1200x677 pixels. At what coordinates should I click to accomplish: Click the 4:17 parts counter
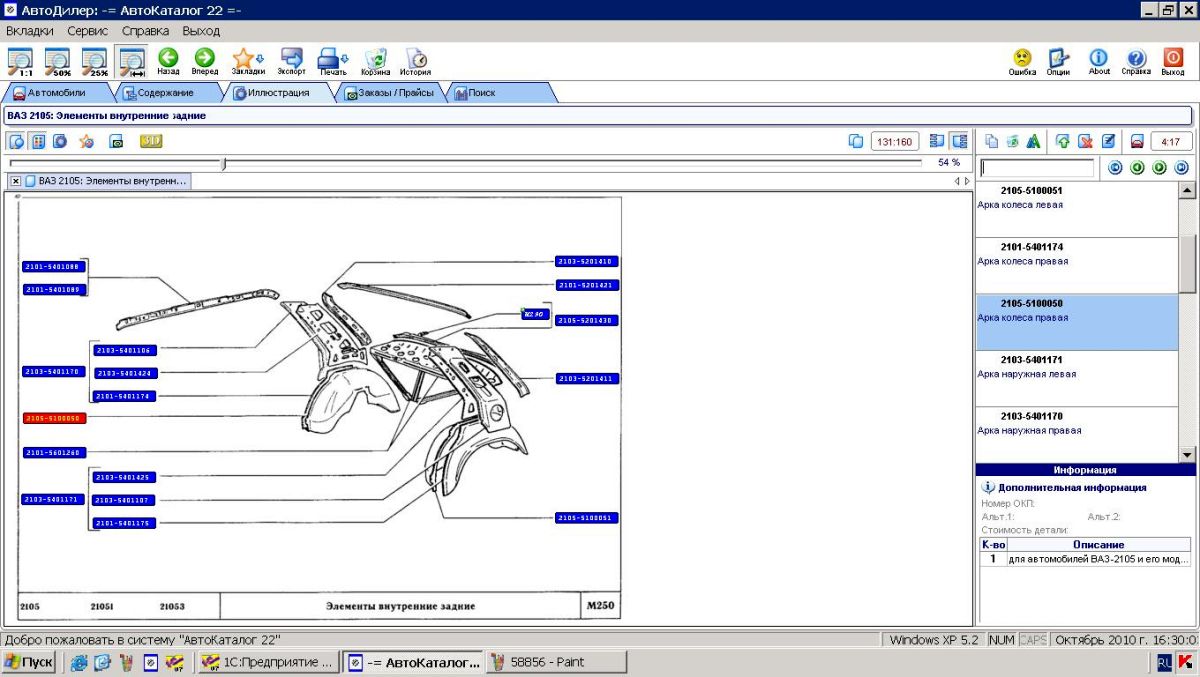click(1171, 141)
